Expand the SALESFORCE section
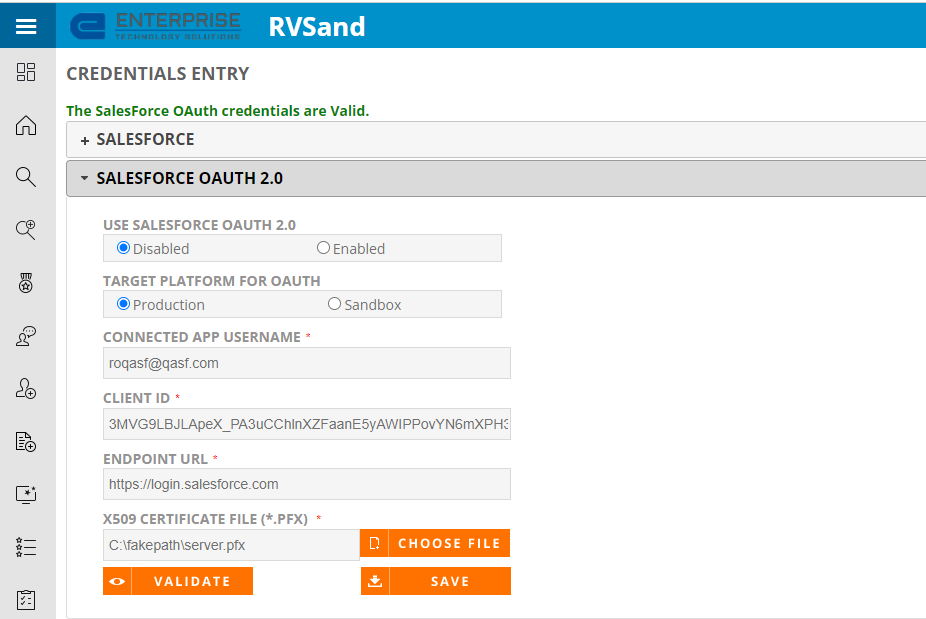This screenshot has width=926, height=619. (x=496, y=139)
